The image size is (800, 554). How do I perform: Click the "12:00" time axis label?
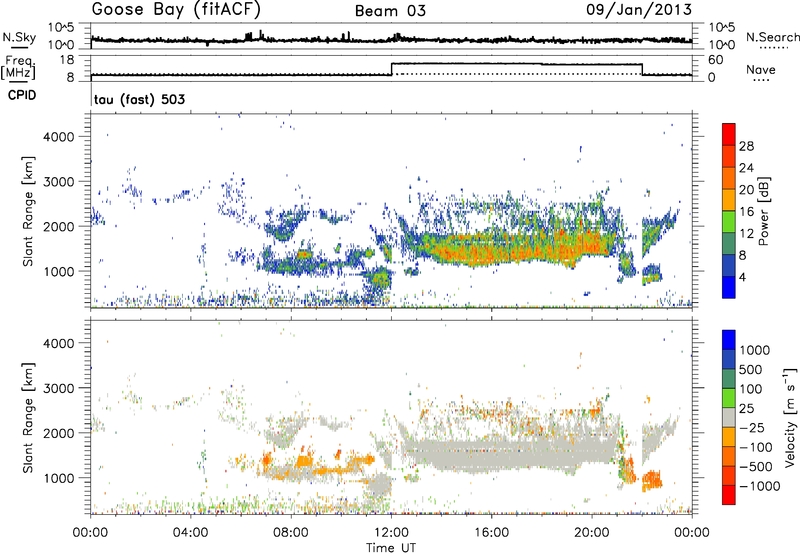point(391,533)
